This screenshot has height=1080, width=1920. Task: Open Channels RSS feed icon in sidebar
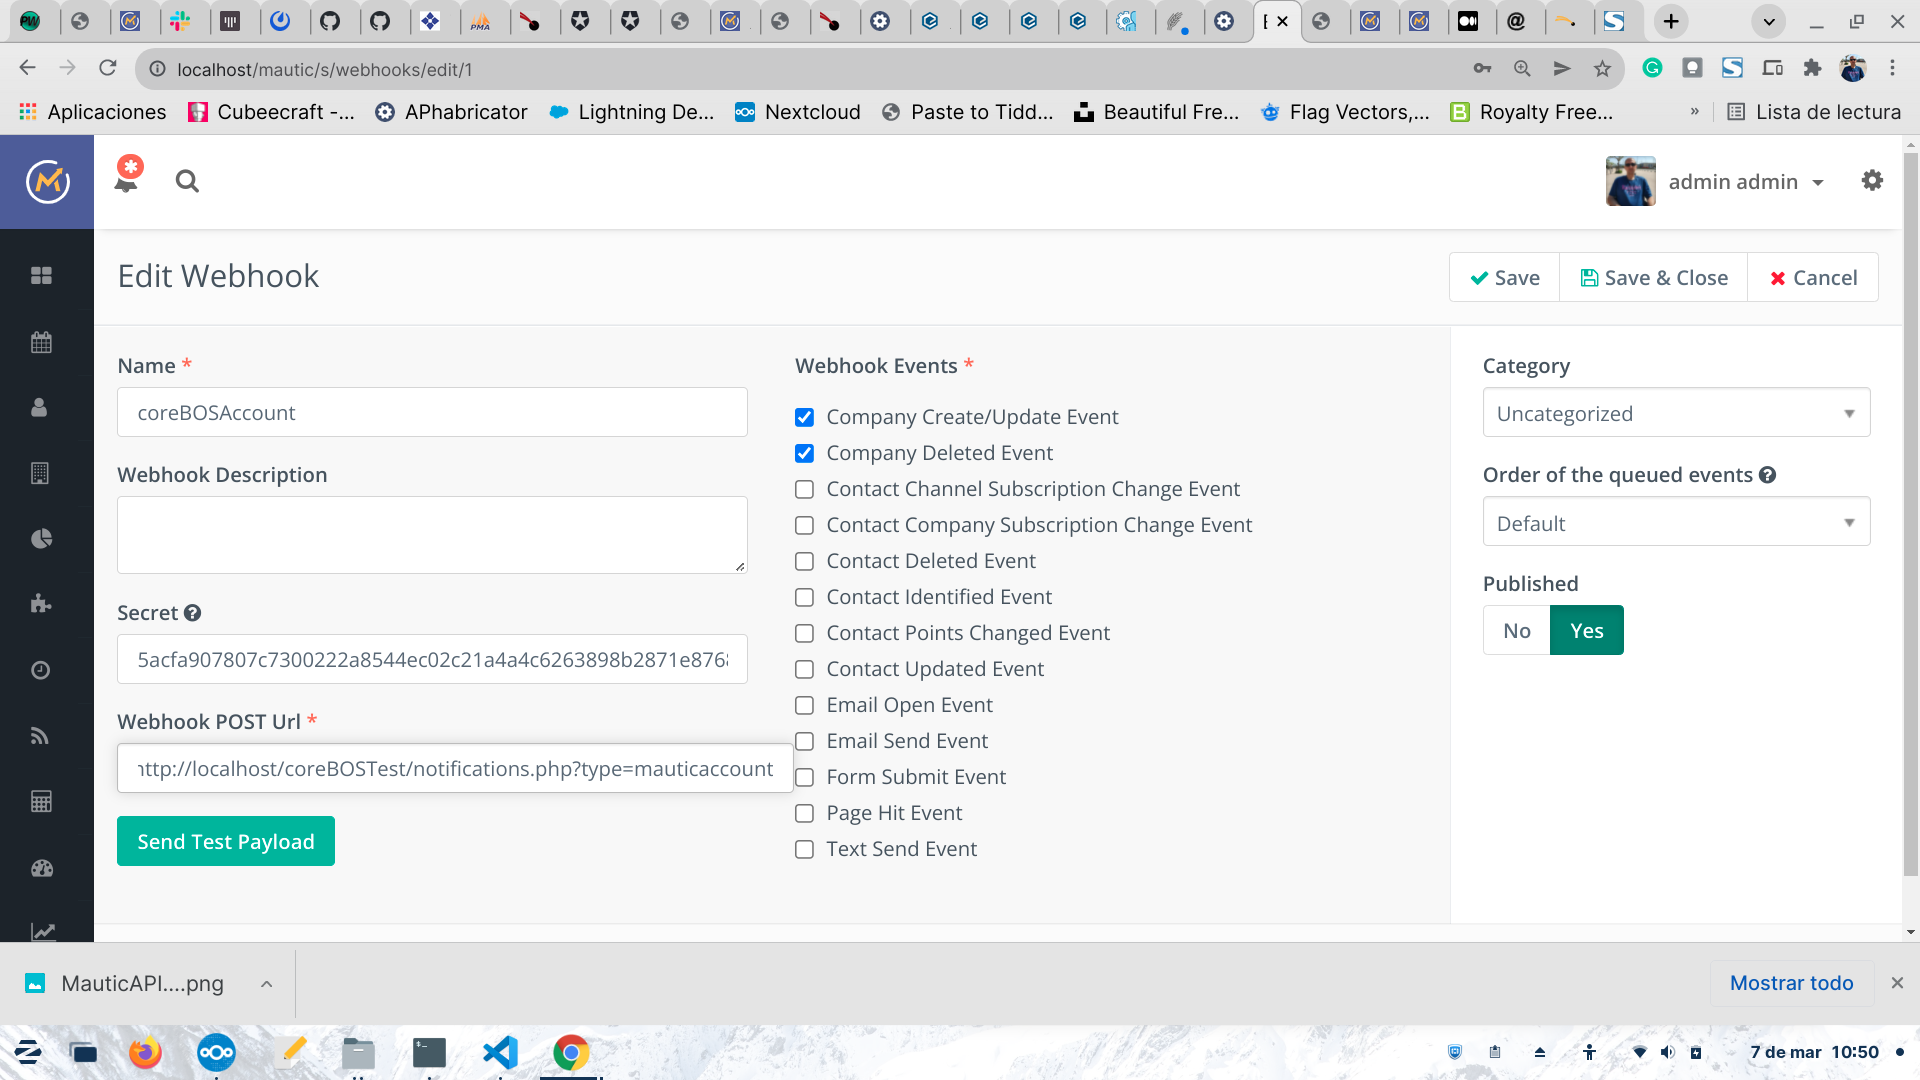[40, 736]
